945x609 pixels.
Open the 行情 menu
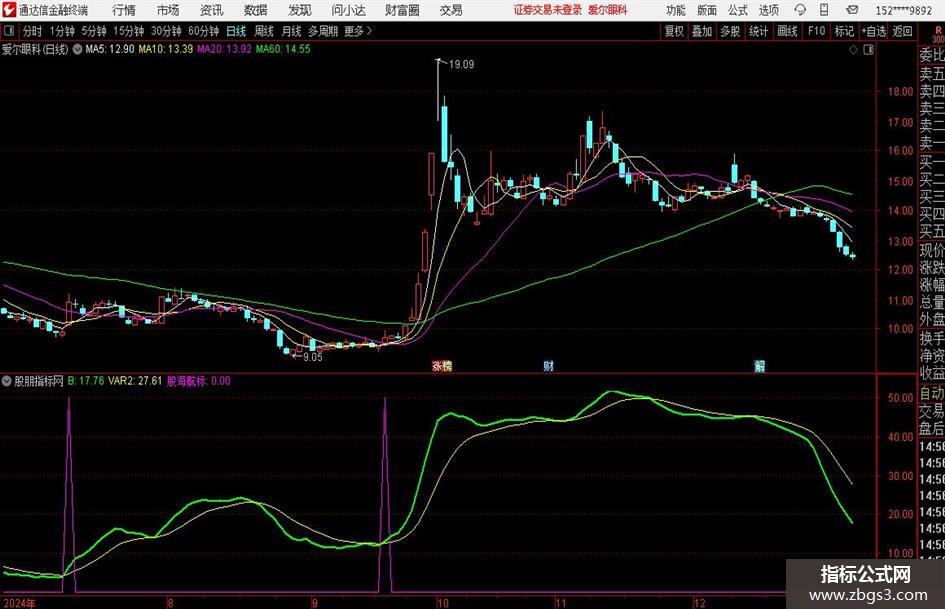tap(124, 10)
